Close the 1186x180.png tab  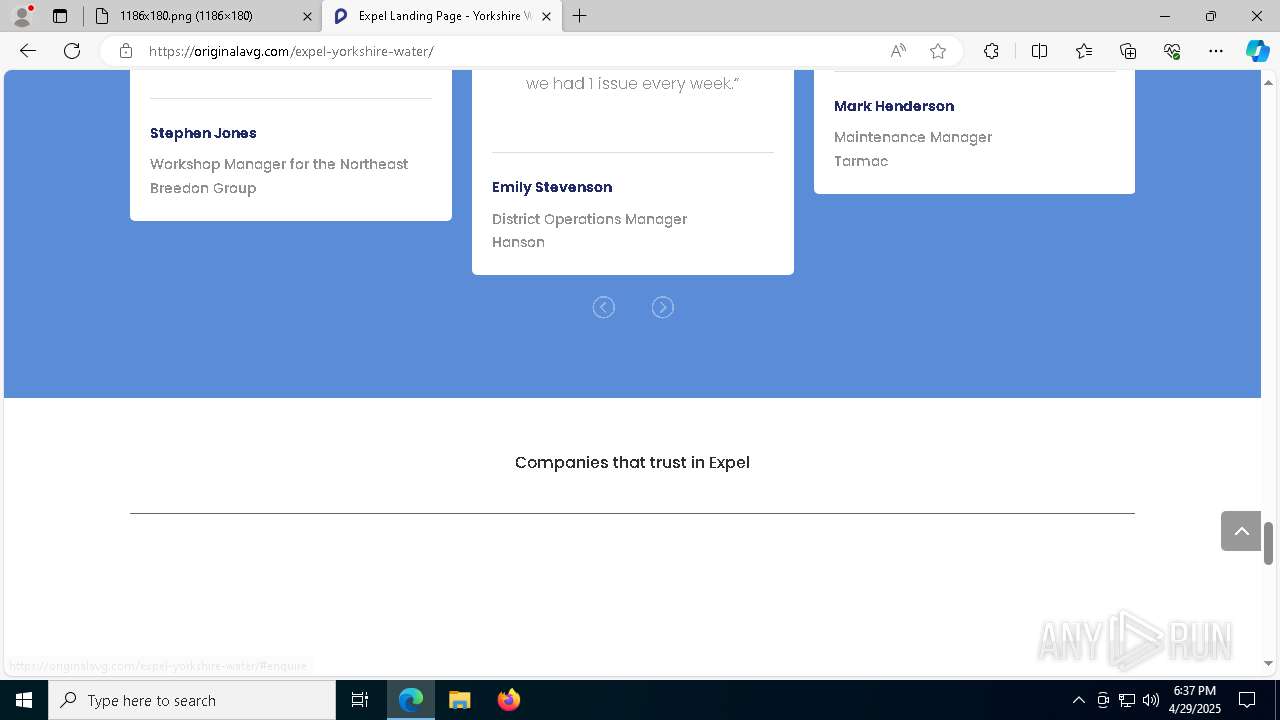[x=307, y=16]
